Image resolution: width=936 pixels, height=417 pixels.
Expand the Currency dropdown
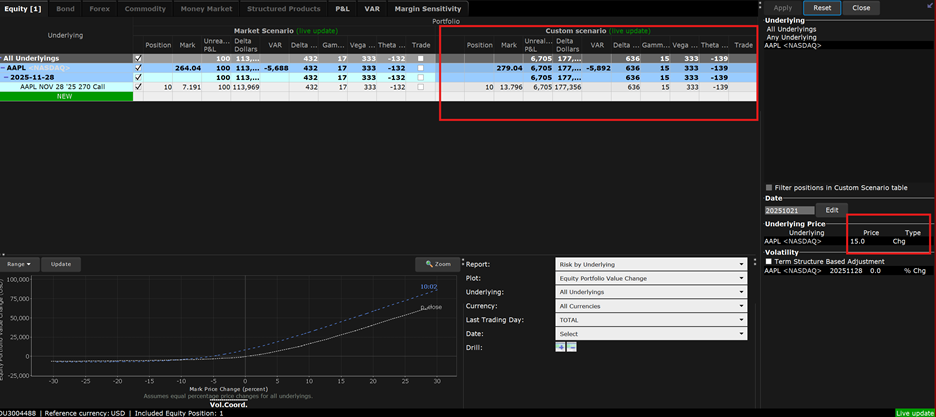coord(651,306)
